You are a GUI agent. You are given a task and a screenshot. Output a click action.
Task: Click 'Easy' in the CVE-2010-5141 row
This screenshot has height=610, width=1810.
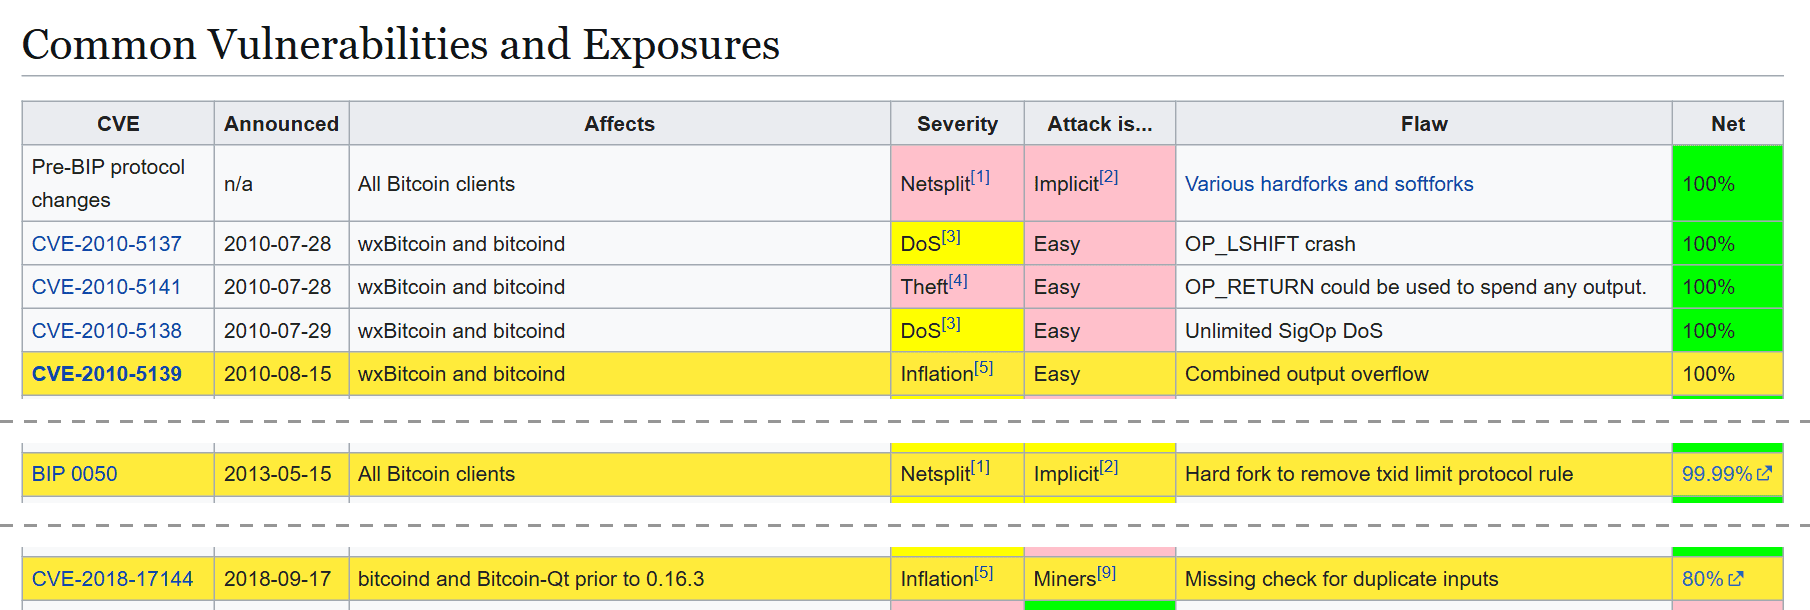(x=1057, y=287)
